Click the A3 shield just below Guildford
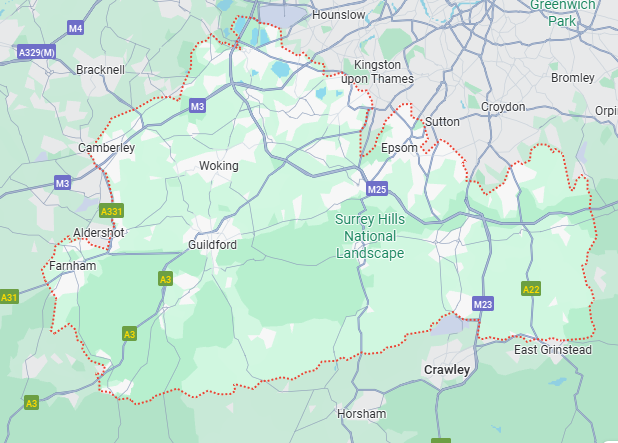Viewport: 618px width, 443px height. click(166, 279)
